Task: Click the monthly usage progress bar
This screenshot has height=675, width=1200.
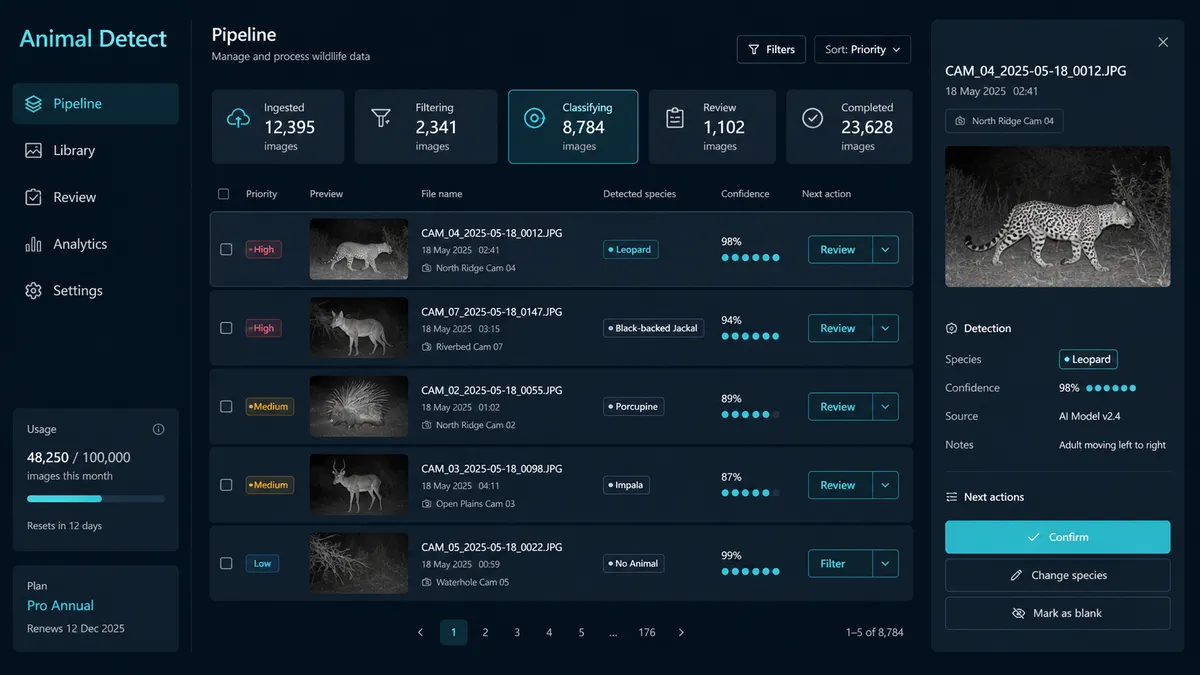Action: coord(96,498)
